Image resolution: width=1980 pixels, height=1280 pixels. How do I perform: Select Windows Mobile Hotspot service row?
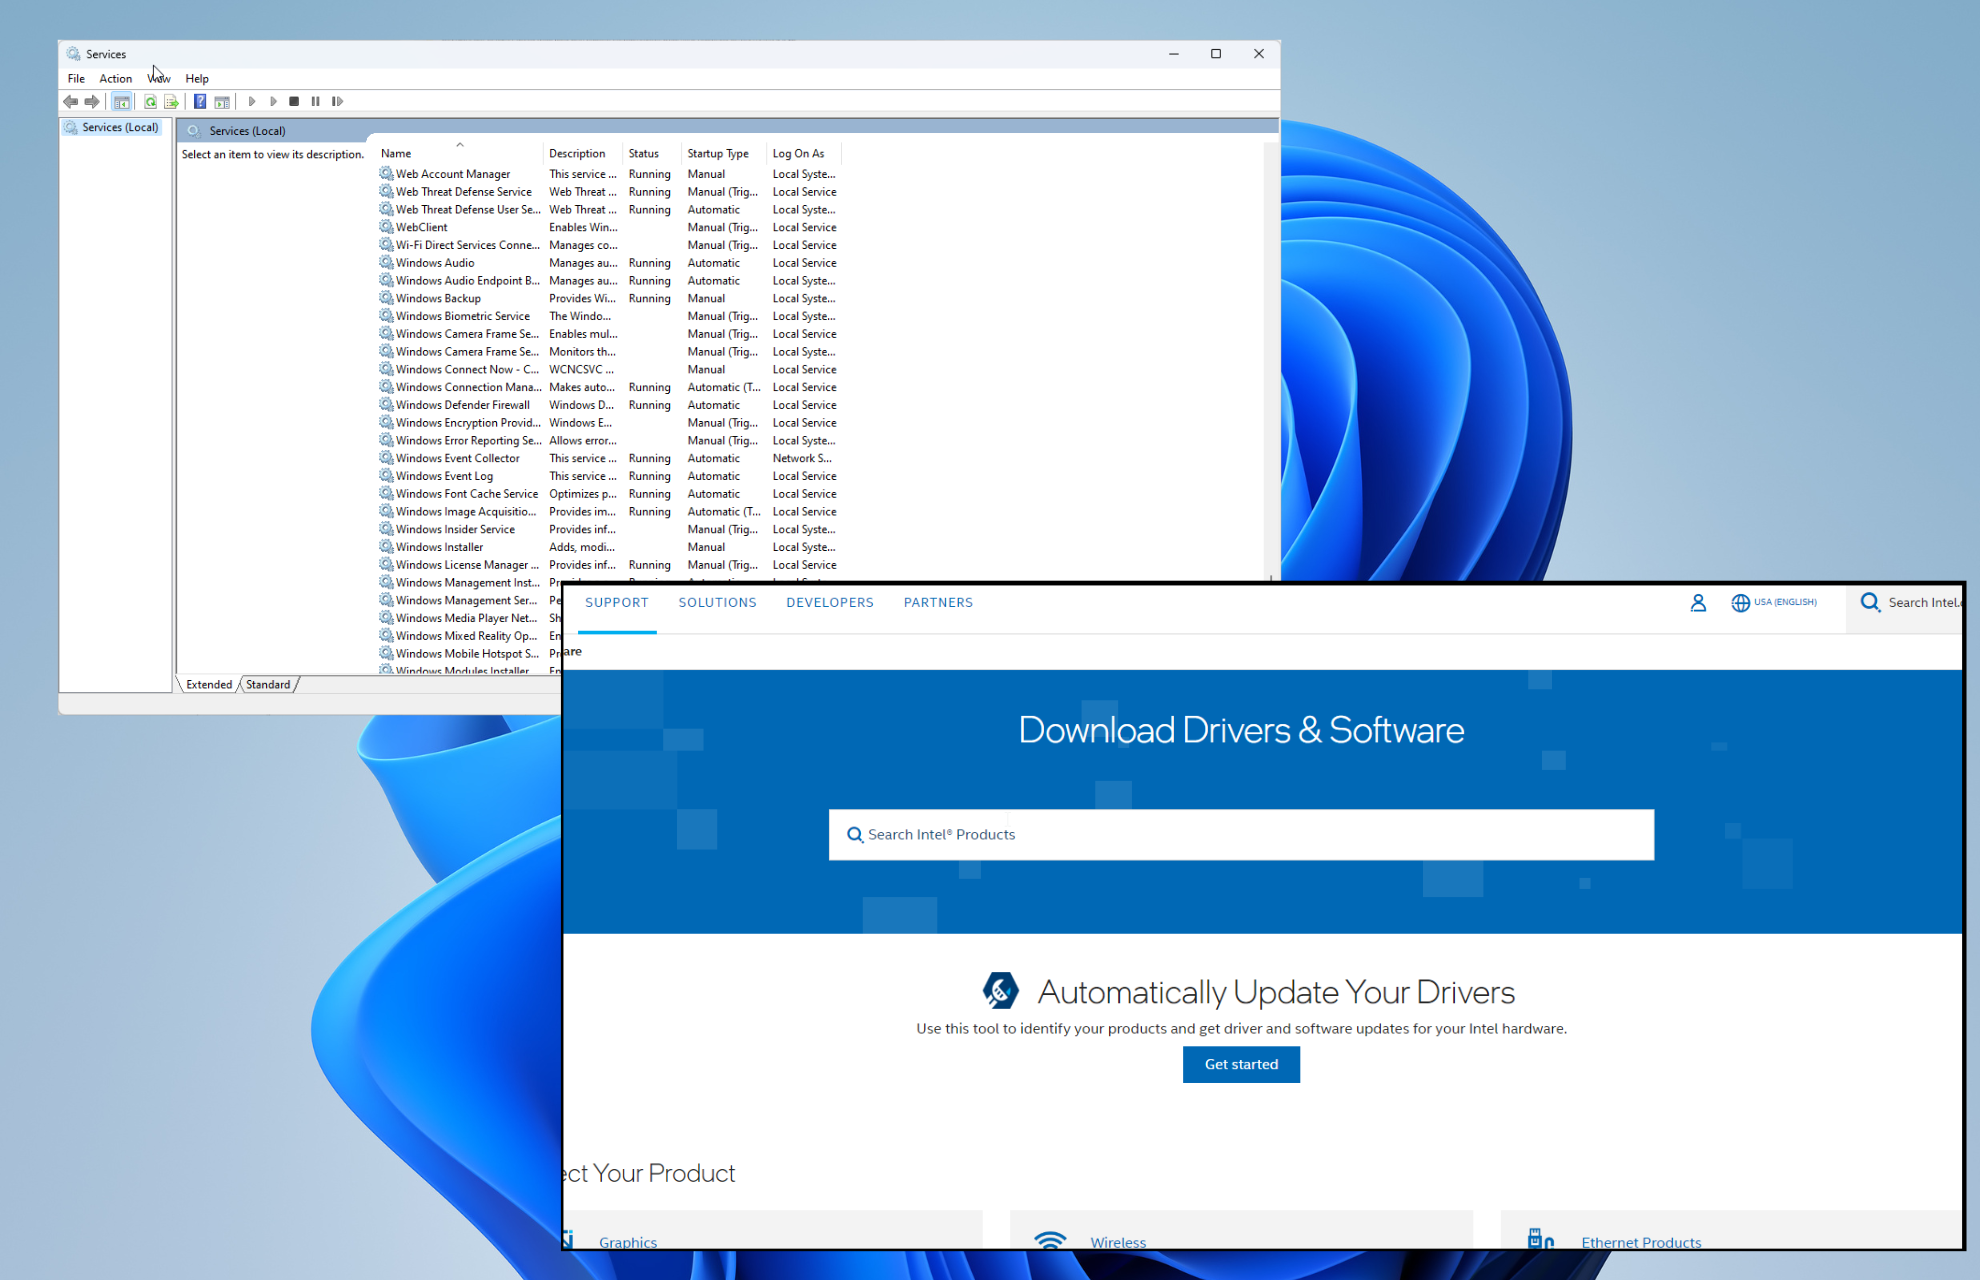click(x=469, y=654)
